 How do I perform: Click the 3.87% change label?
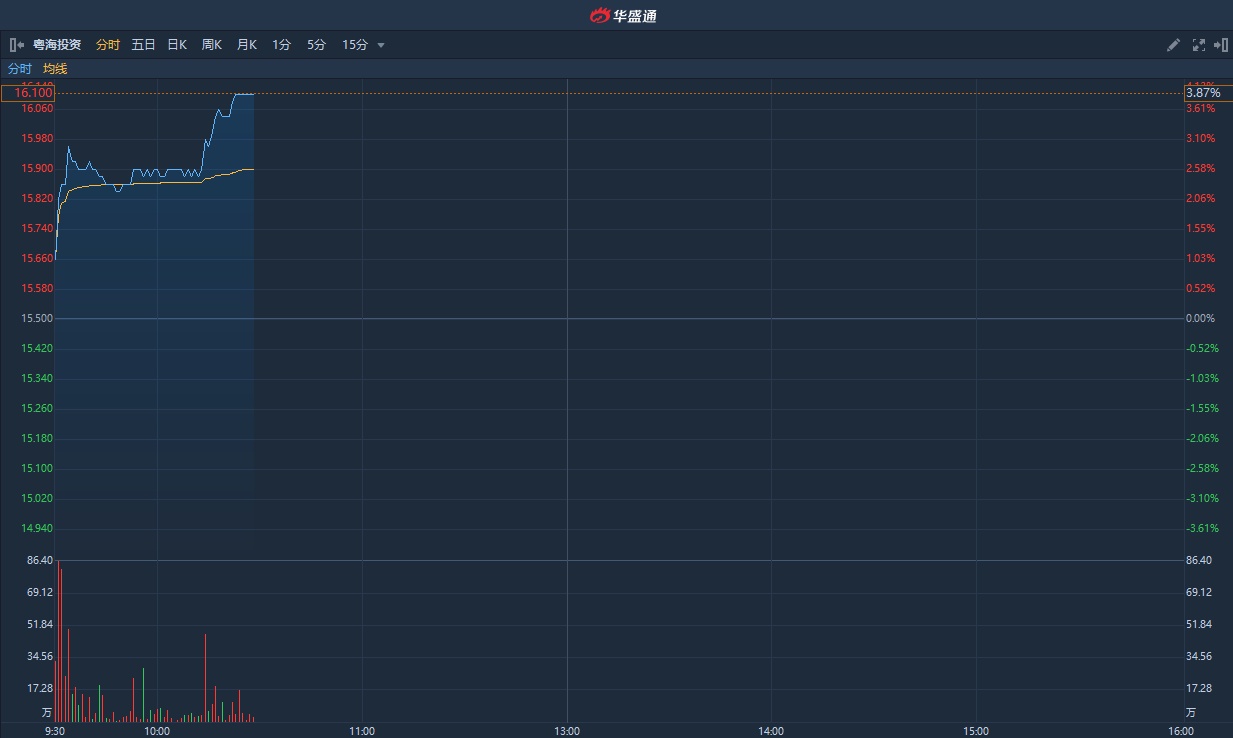click(1203, 93)
